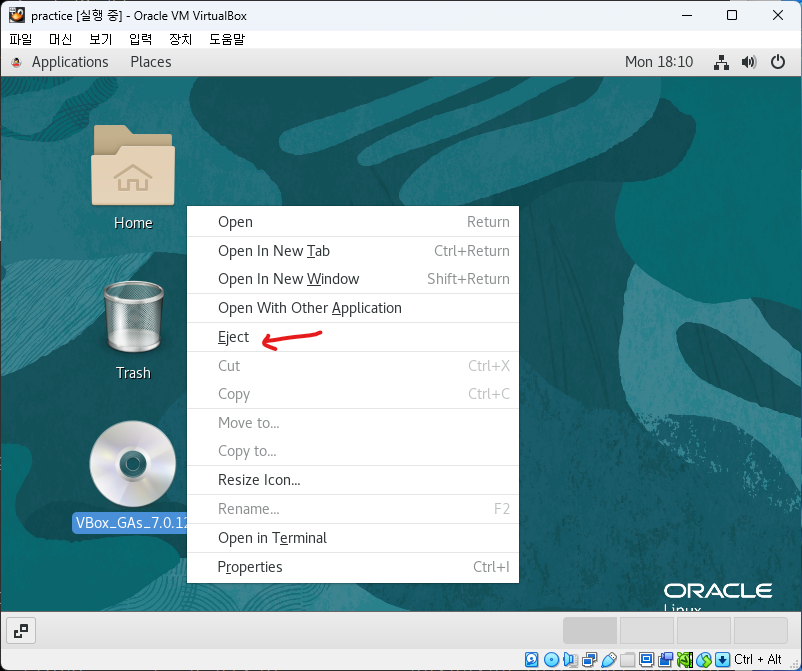This screenshot has width=802, height=671.
Task: Choose Open in Terminal
Action: 353,538
